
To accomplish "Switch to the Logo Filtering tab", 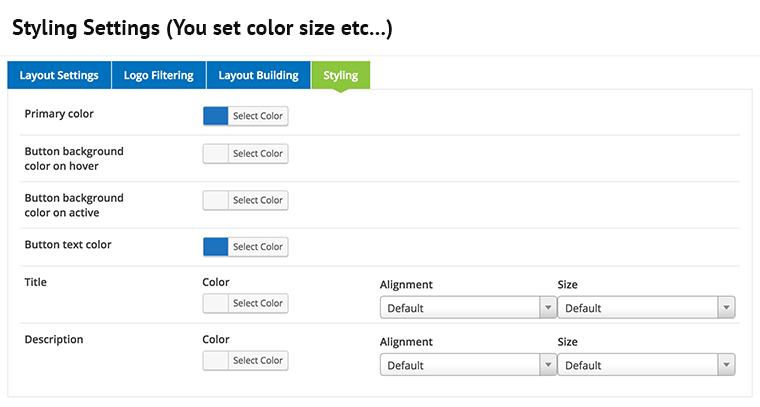I will click(x=159, y=75).
